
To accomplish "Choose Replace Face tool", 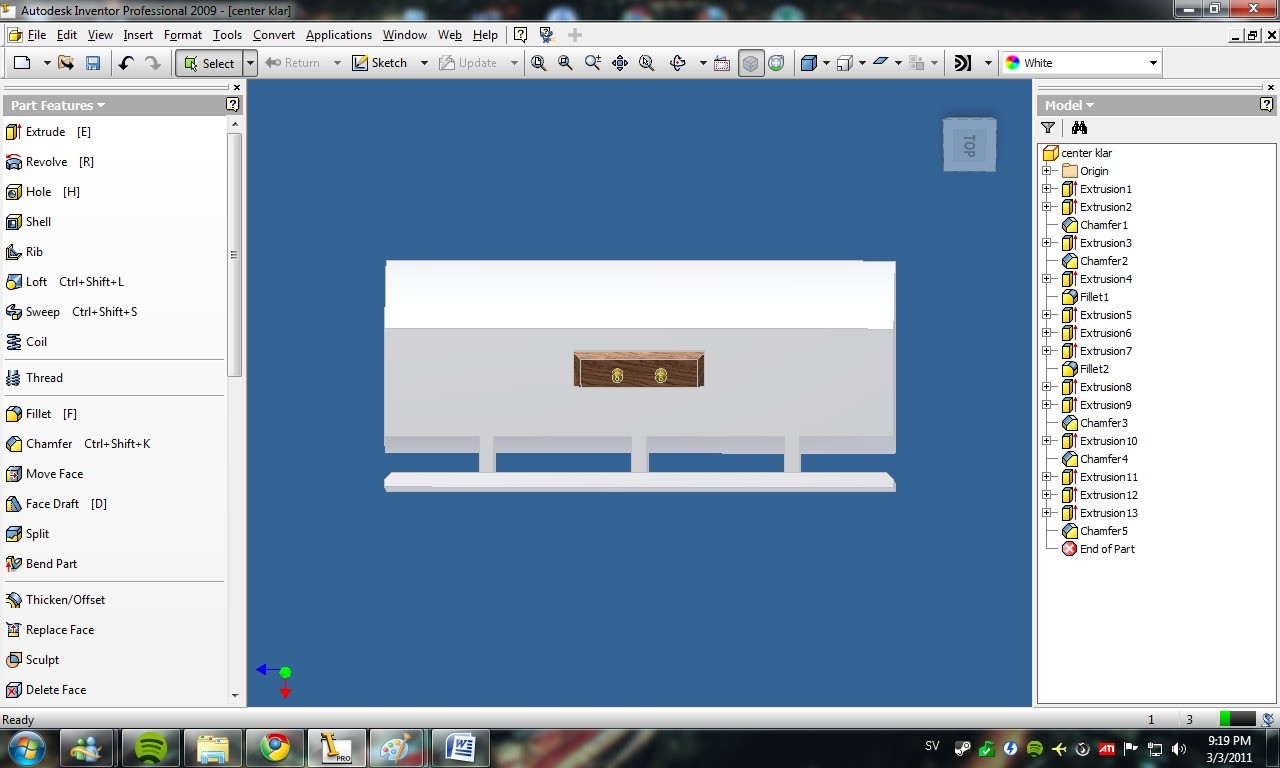I will click(50, 630).
